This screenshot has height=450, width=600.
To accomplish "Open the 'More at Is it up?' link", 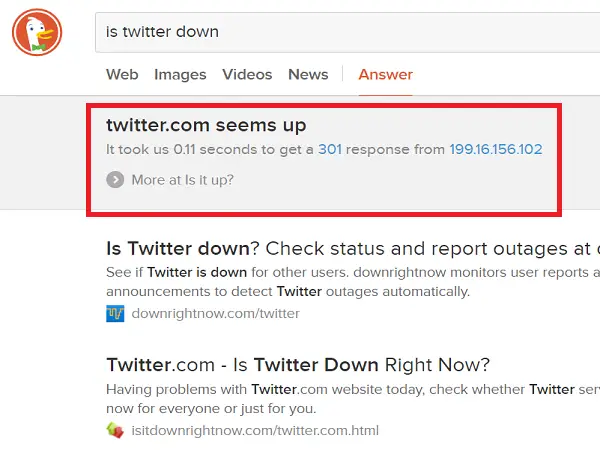I will click(183, 180).
